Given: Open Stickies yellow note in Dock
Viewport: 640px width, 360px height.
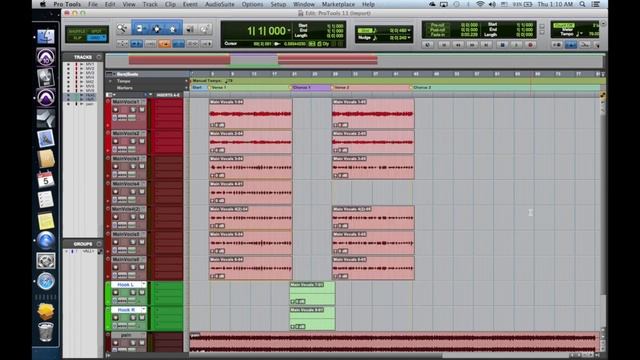Looking at the screenshot, I should (46, 221).
